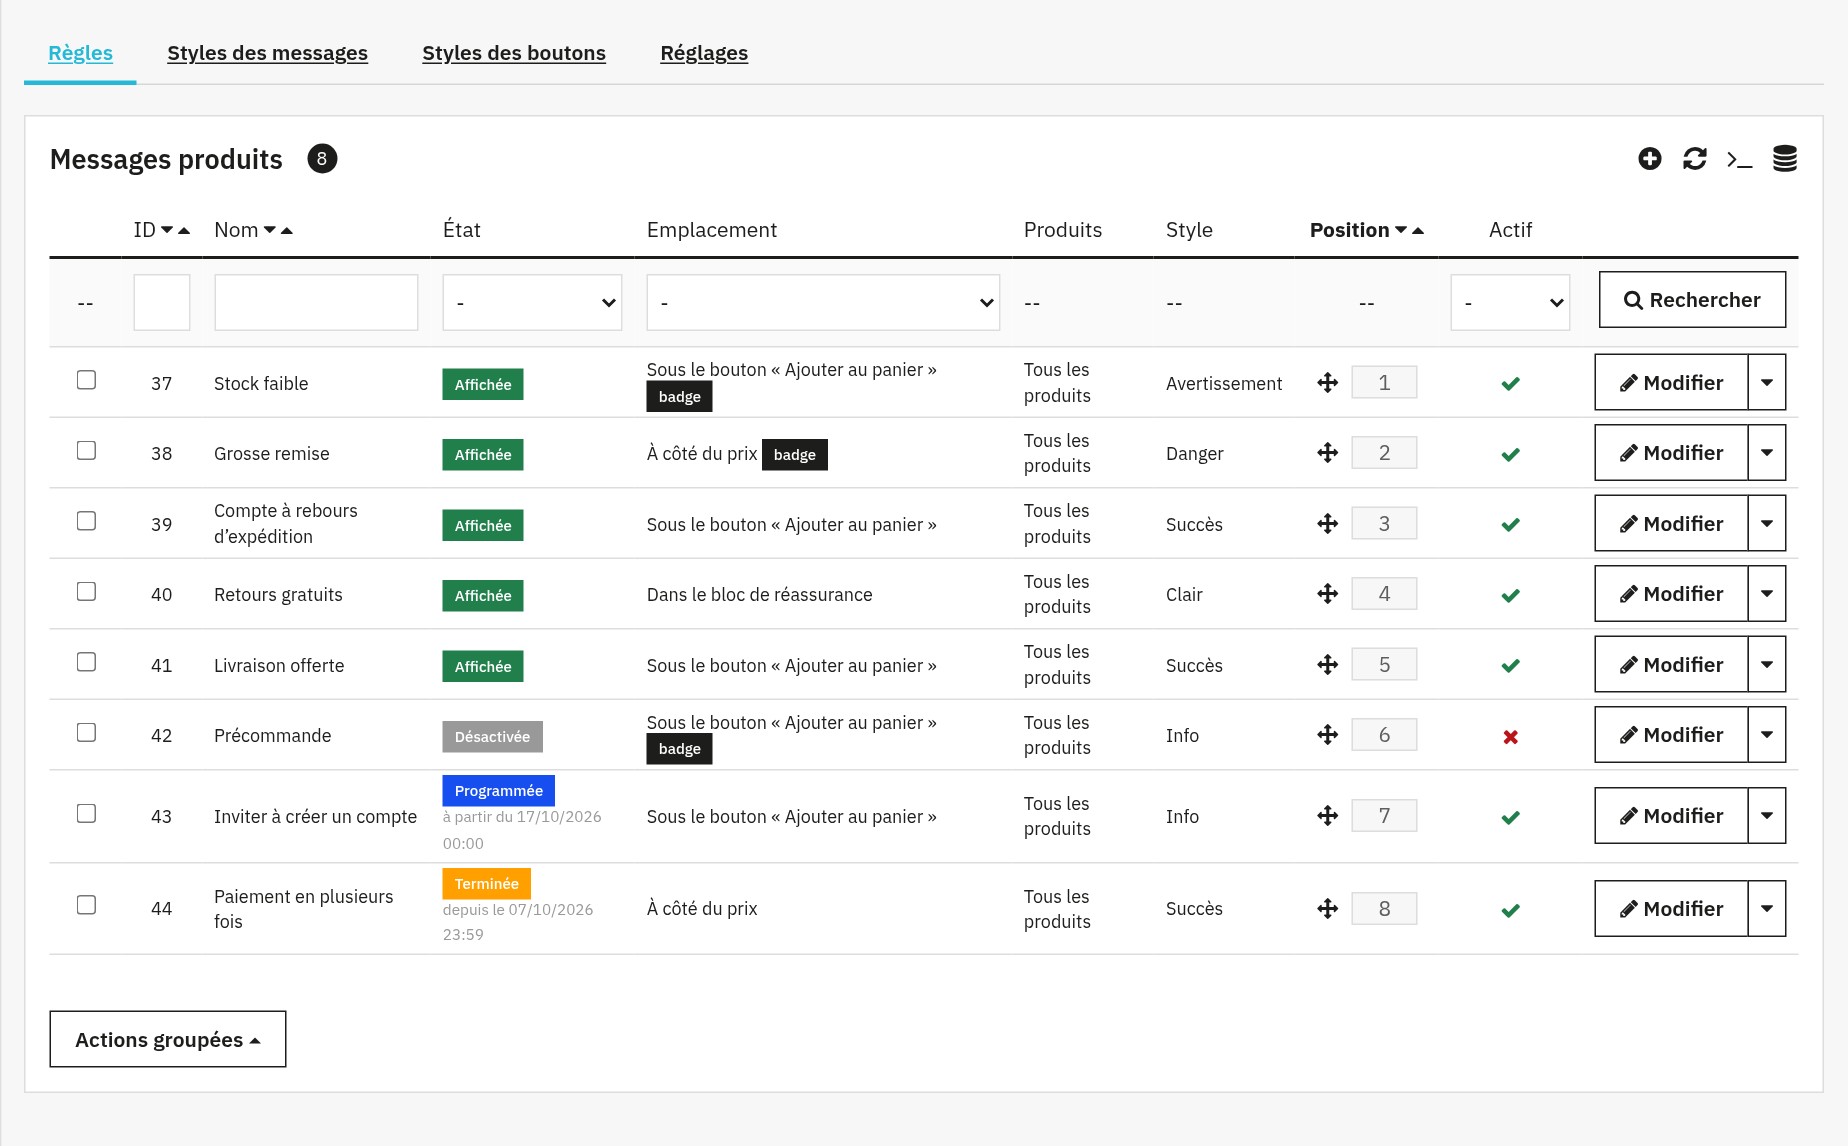This screenshot has height=1146, width=1848.
Task: Check the box for Inviter à créer un compte
Action: 87,813
